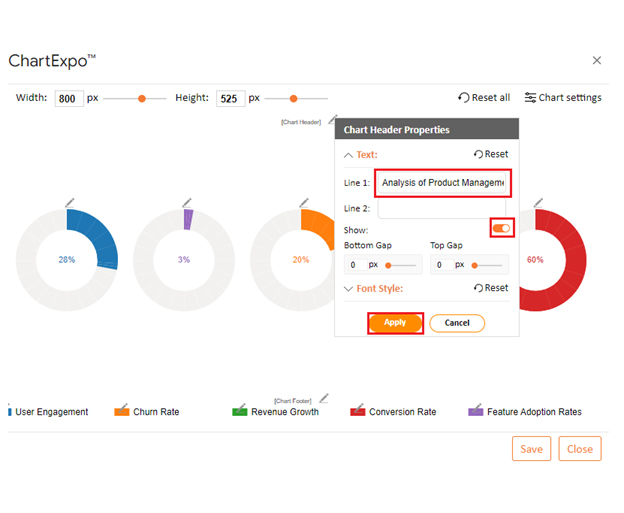The height and width of the screenshot is (513, 624).
Task: Click the 3% donut center label
Action: click(184, 259)
